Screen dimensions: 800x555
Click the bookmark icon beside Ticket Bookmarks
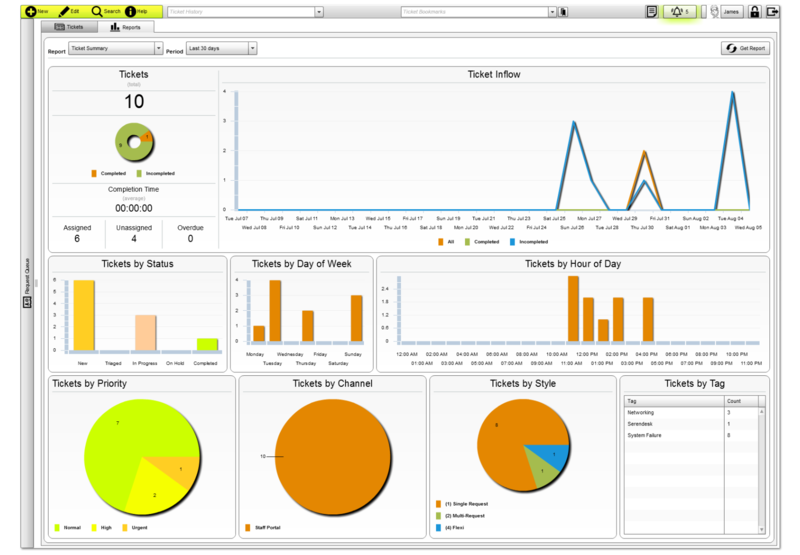pyautogui.click(x=563, y=12)
